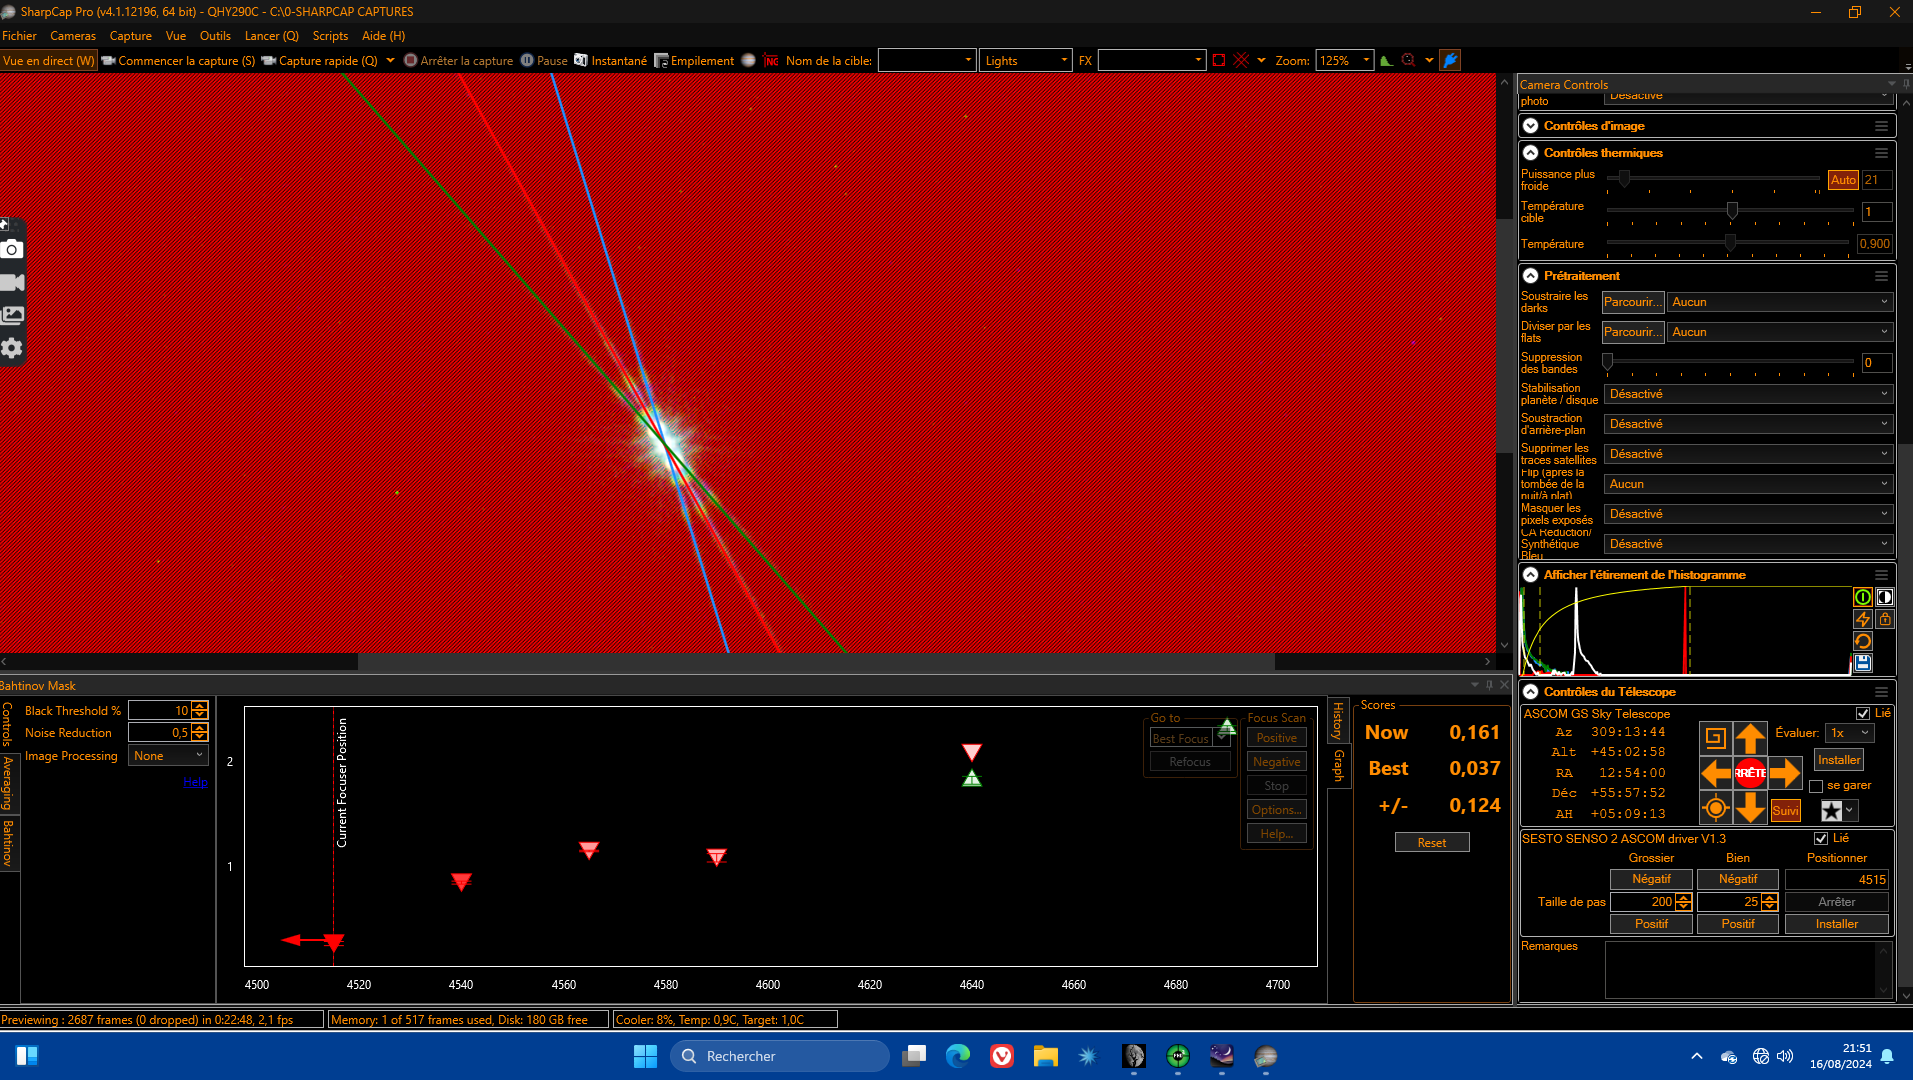
Task: Click the red ARRÊTE stop button
Action: [1750, 773]
